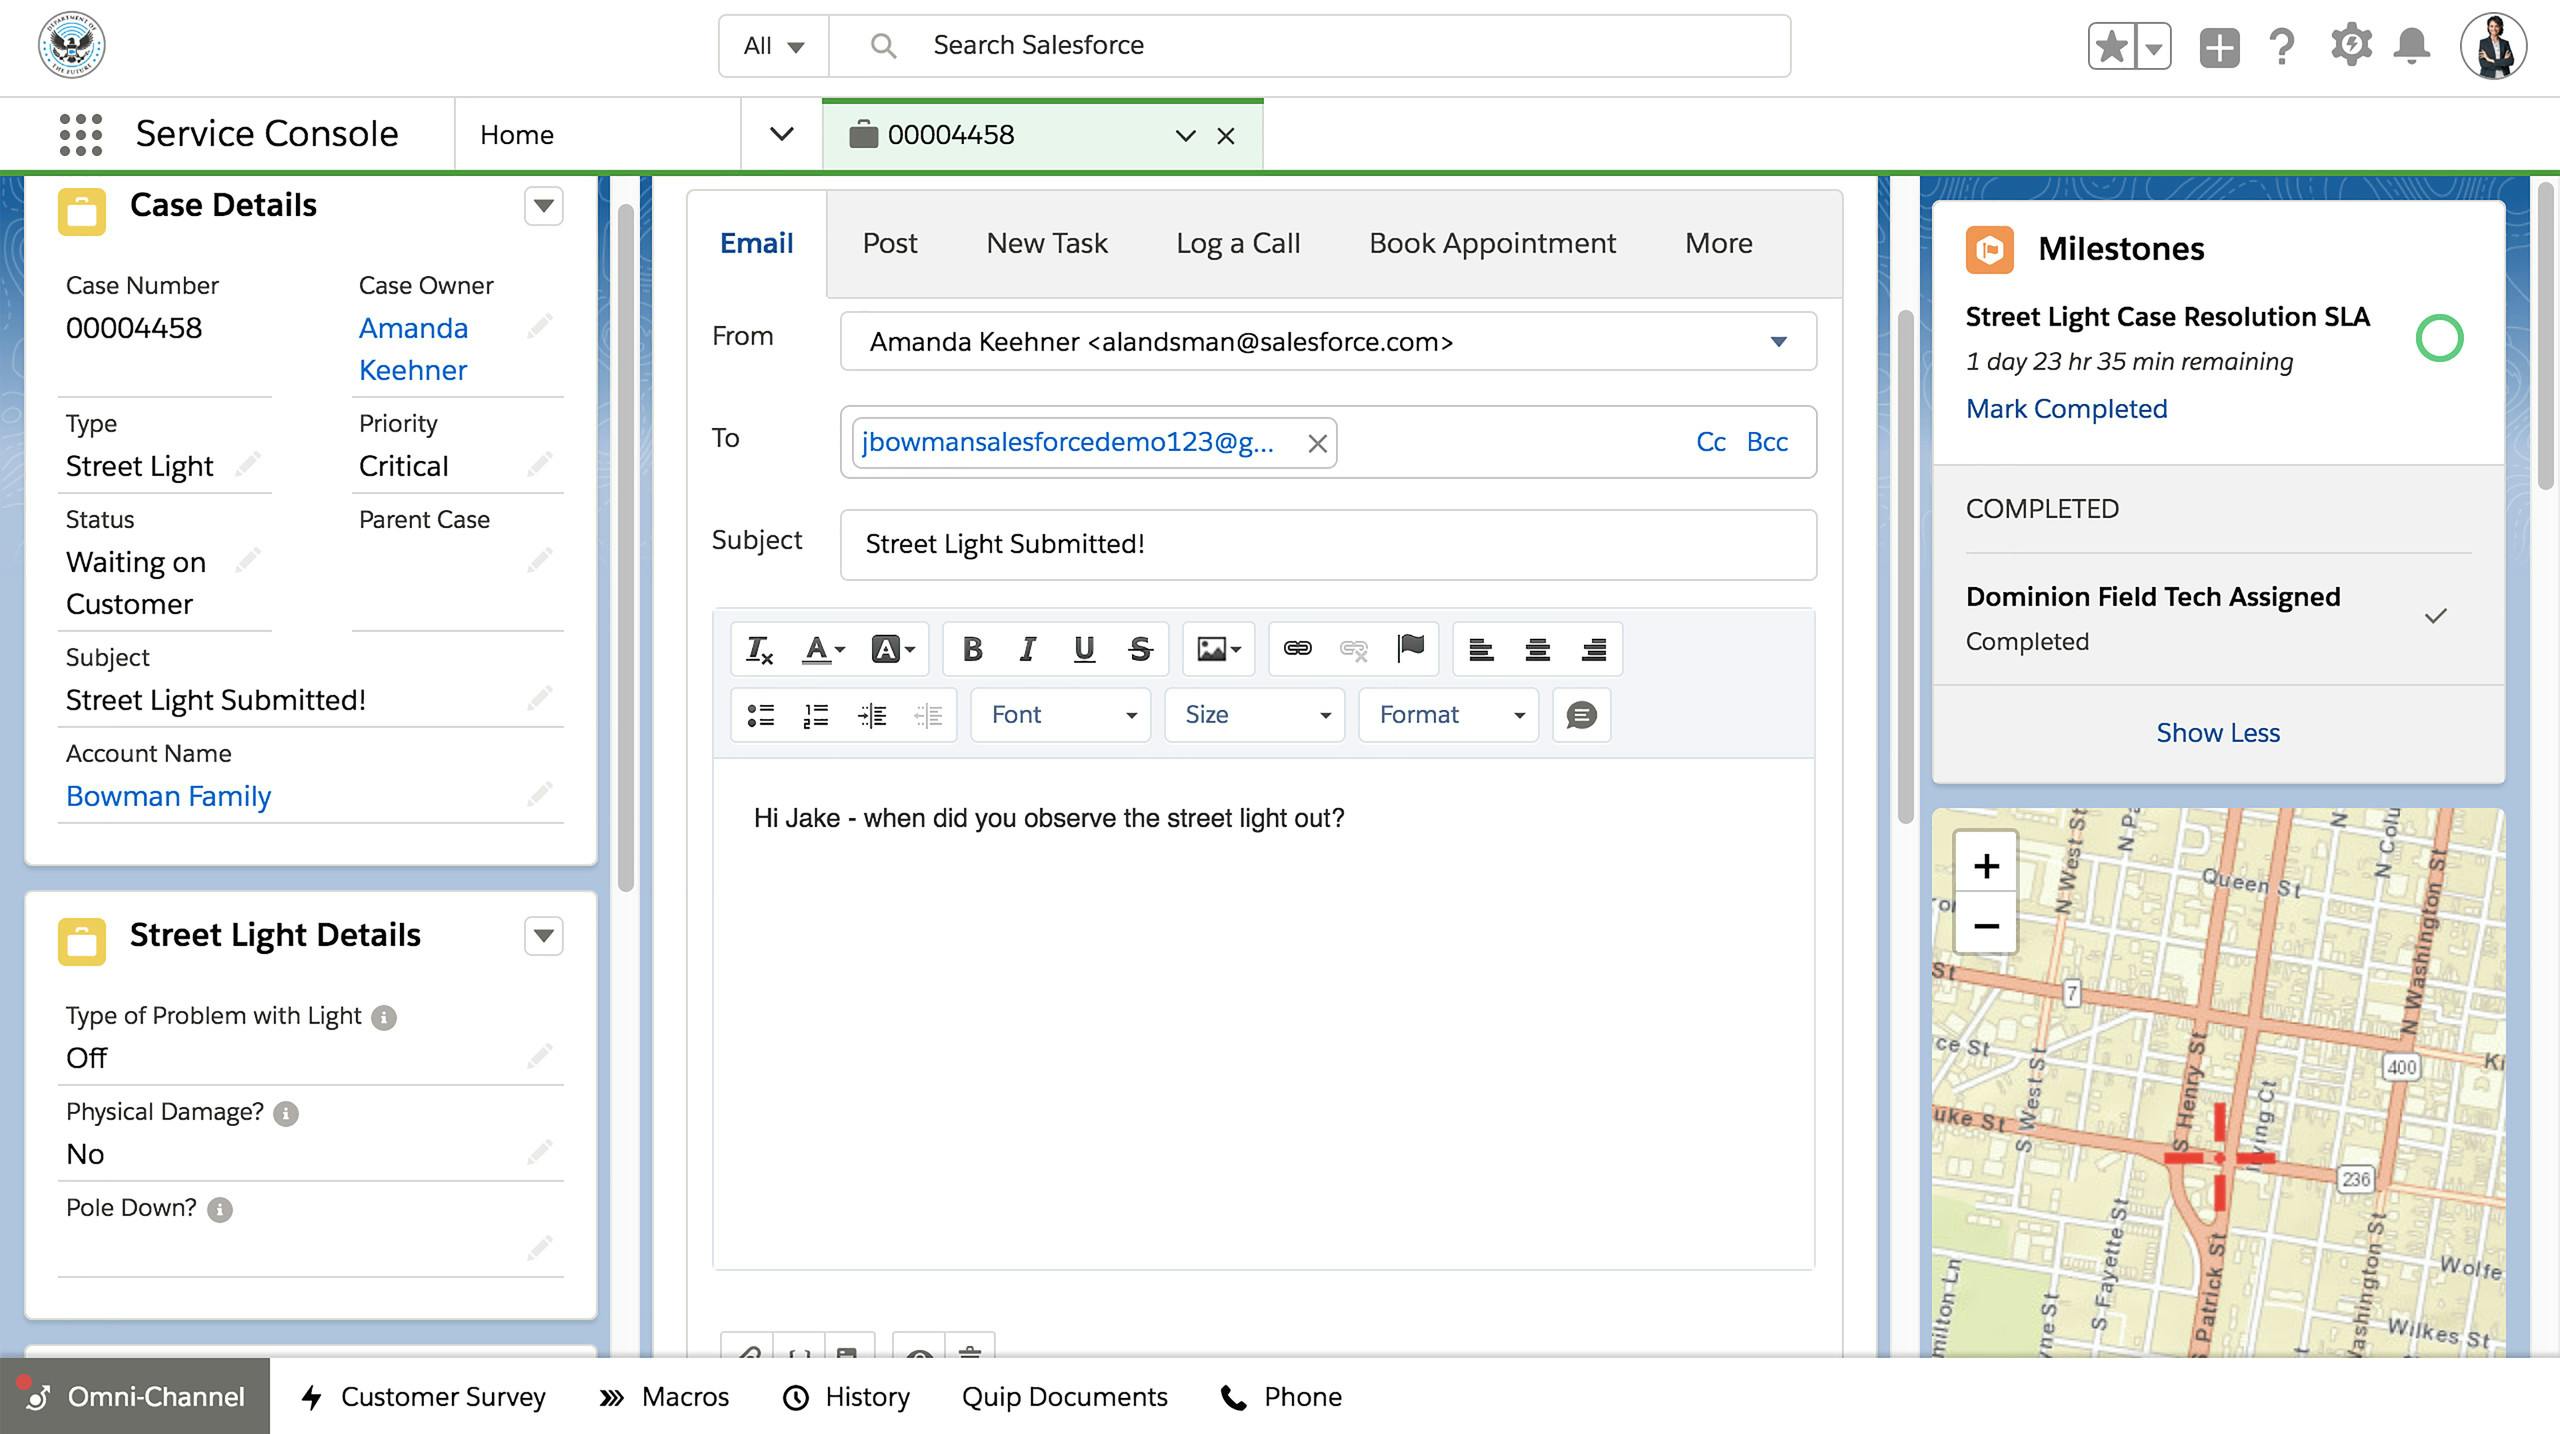The height and width of the screenshot is (1434, 2560).
Task: Zoom in on the map
Action: pos(1986,866)
